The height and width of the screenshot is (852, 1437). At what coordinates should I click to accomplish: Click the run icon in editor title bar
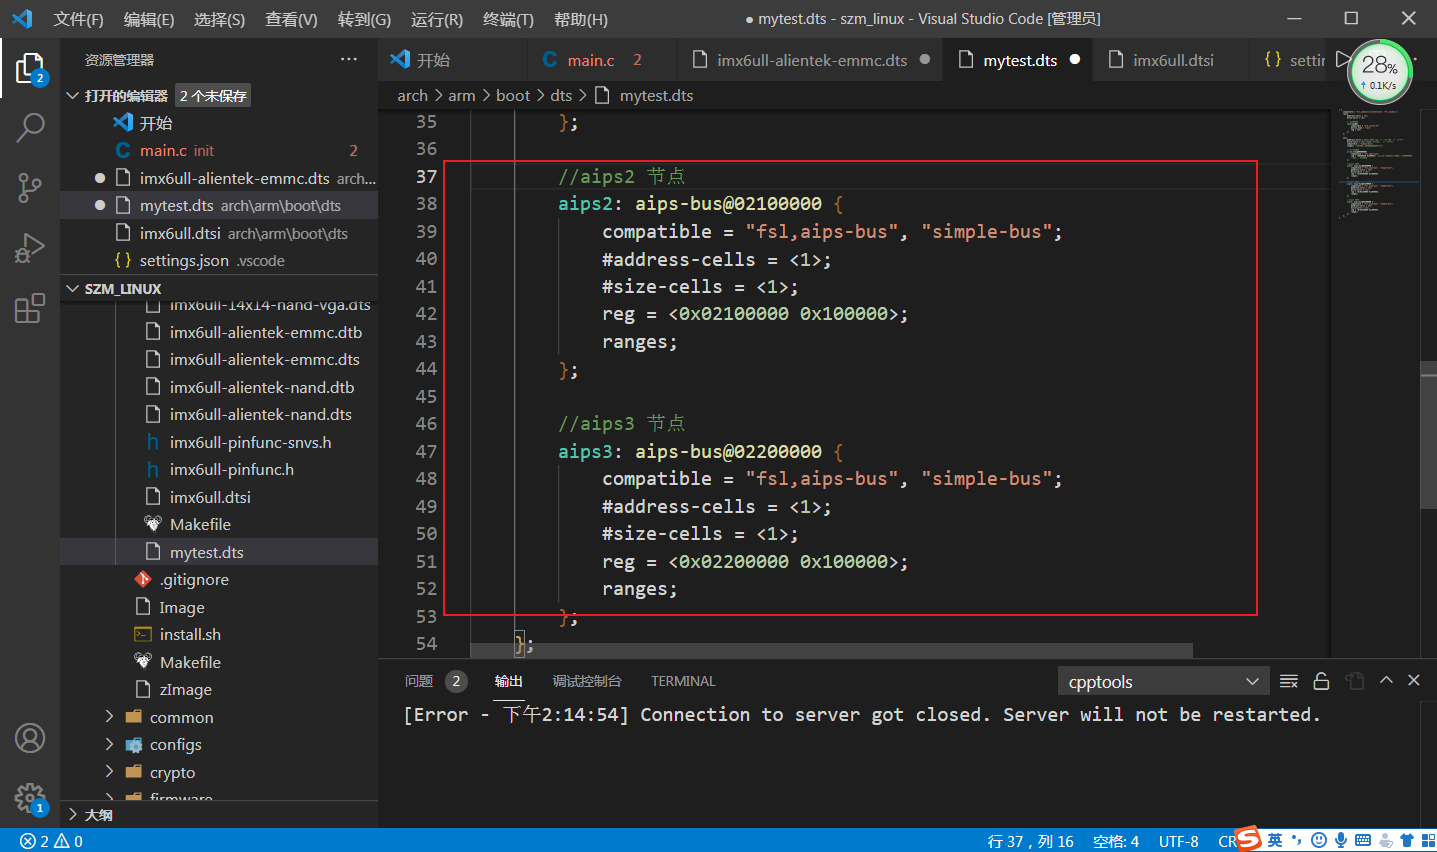pyautogui.click(x=1343, y=59)
